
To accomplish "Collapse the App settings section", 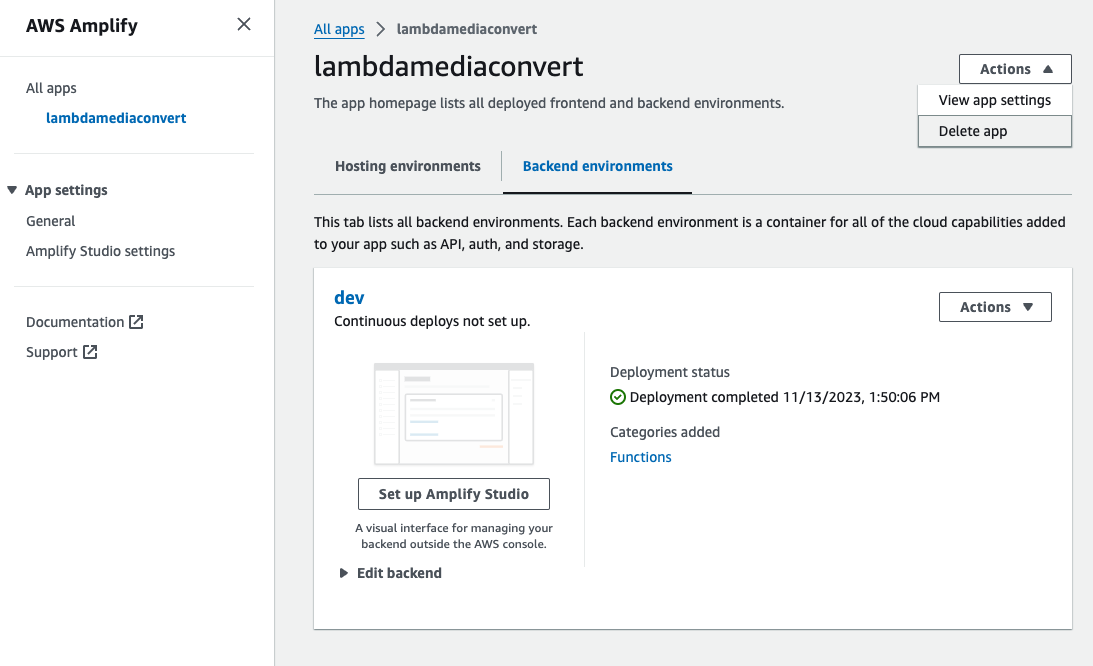I will coord(12,189).
